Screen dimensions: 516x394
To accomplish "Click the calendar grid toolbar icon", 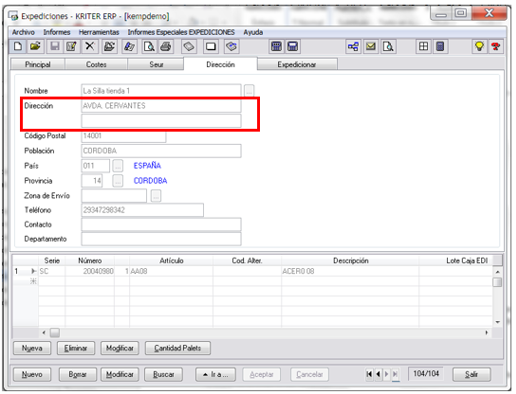I will 276,46.
